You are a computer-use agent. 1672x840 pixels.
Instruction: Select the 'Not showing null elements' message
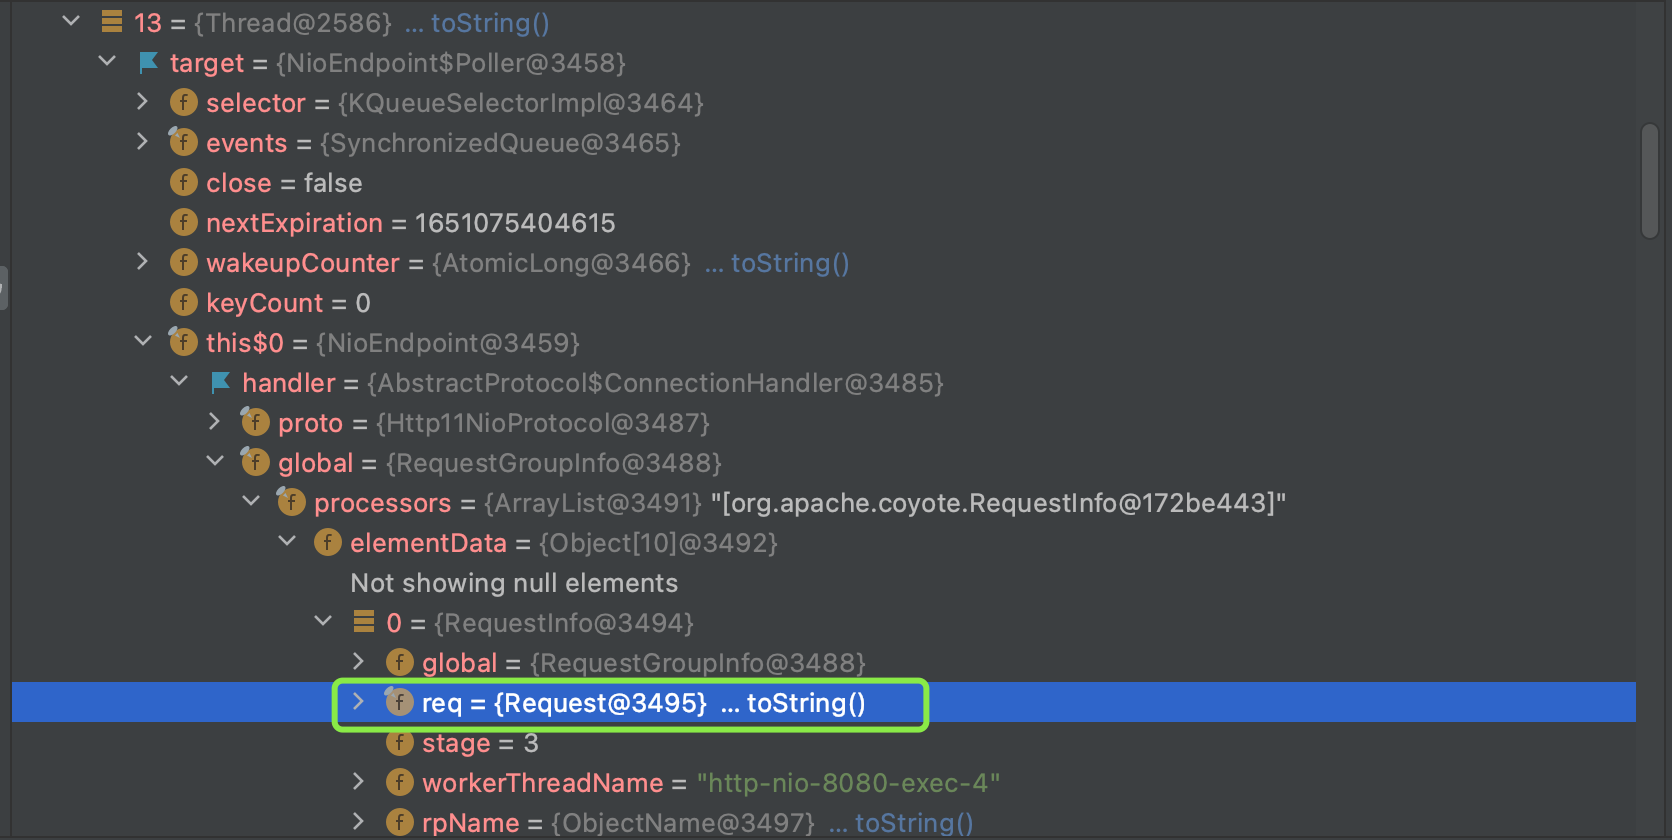(x=514, y=583)
